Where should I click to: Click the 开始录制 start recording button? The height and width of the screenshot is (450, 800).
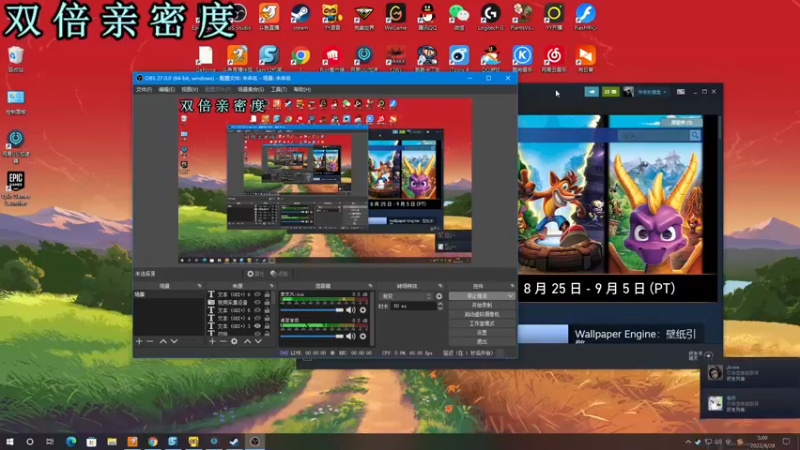click(x=482, y=305)
